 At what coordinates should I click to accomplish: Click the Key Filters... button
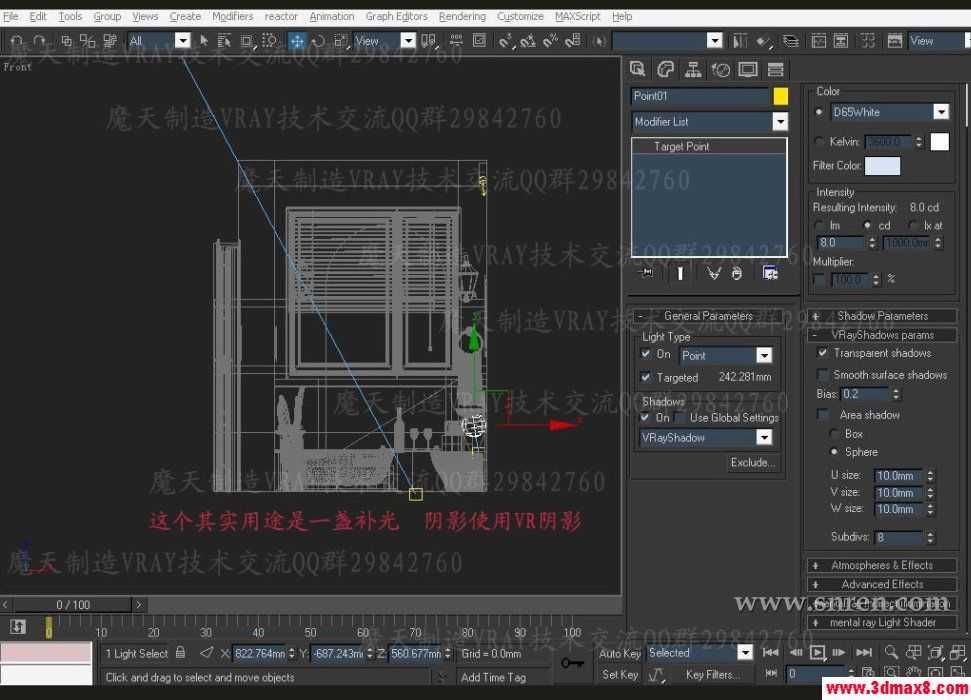712,675
